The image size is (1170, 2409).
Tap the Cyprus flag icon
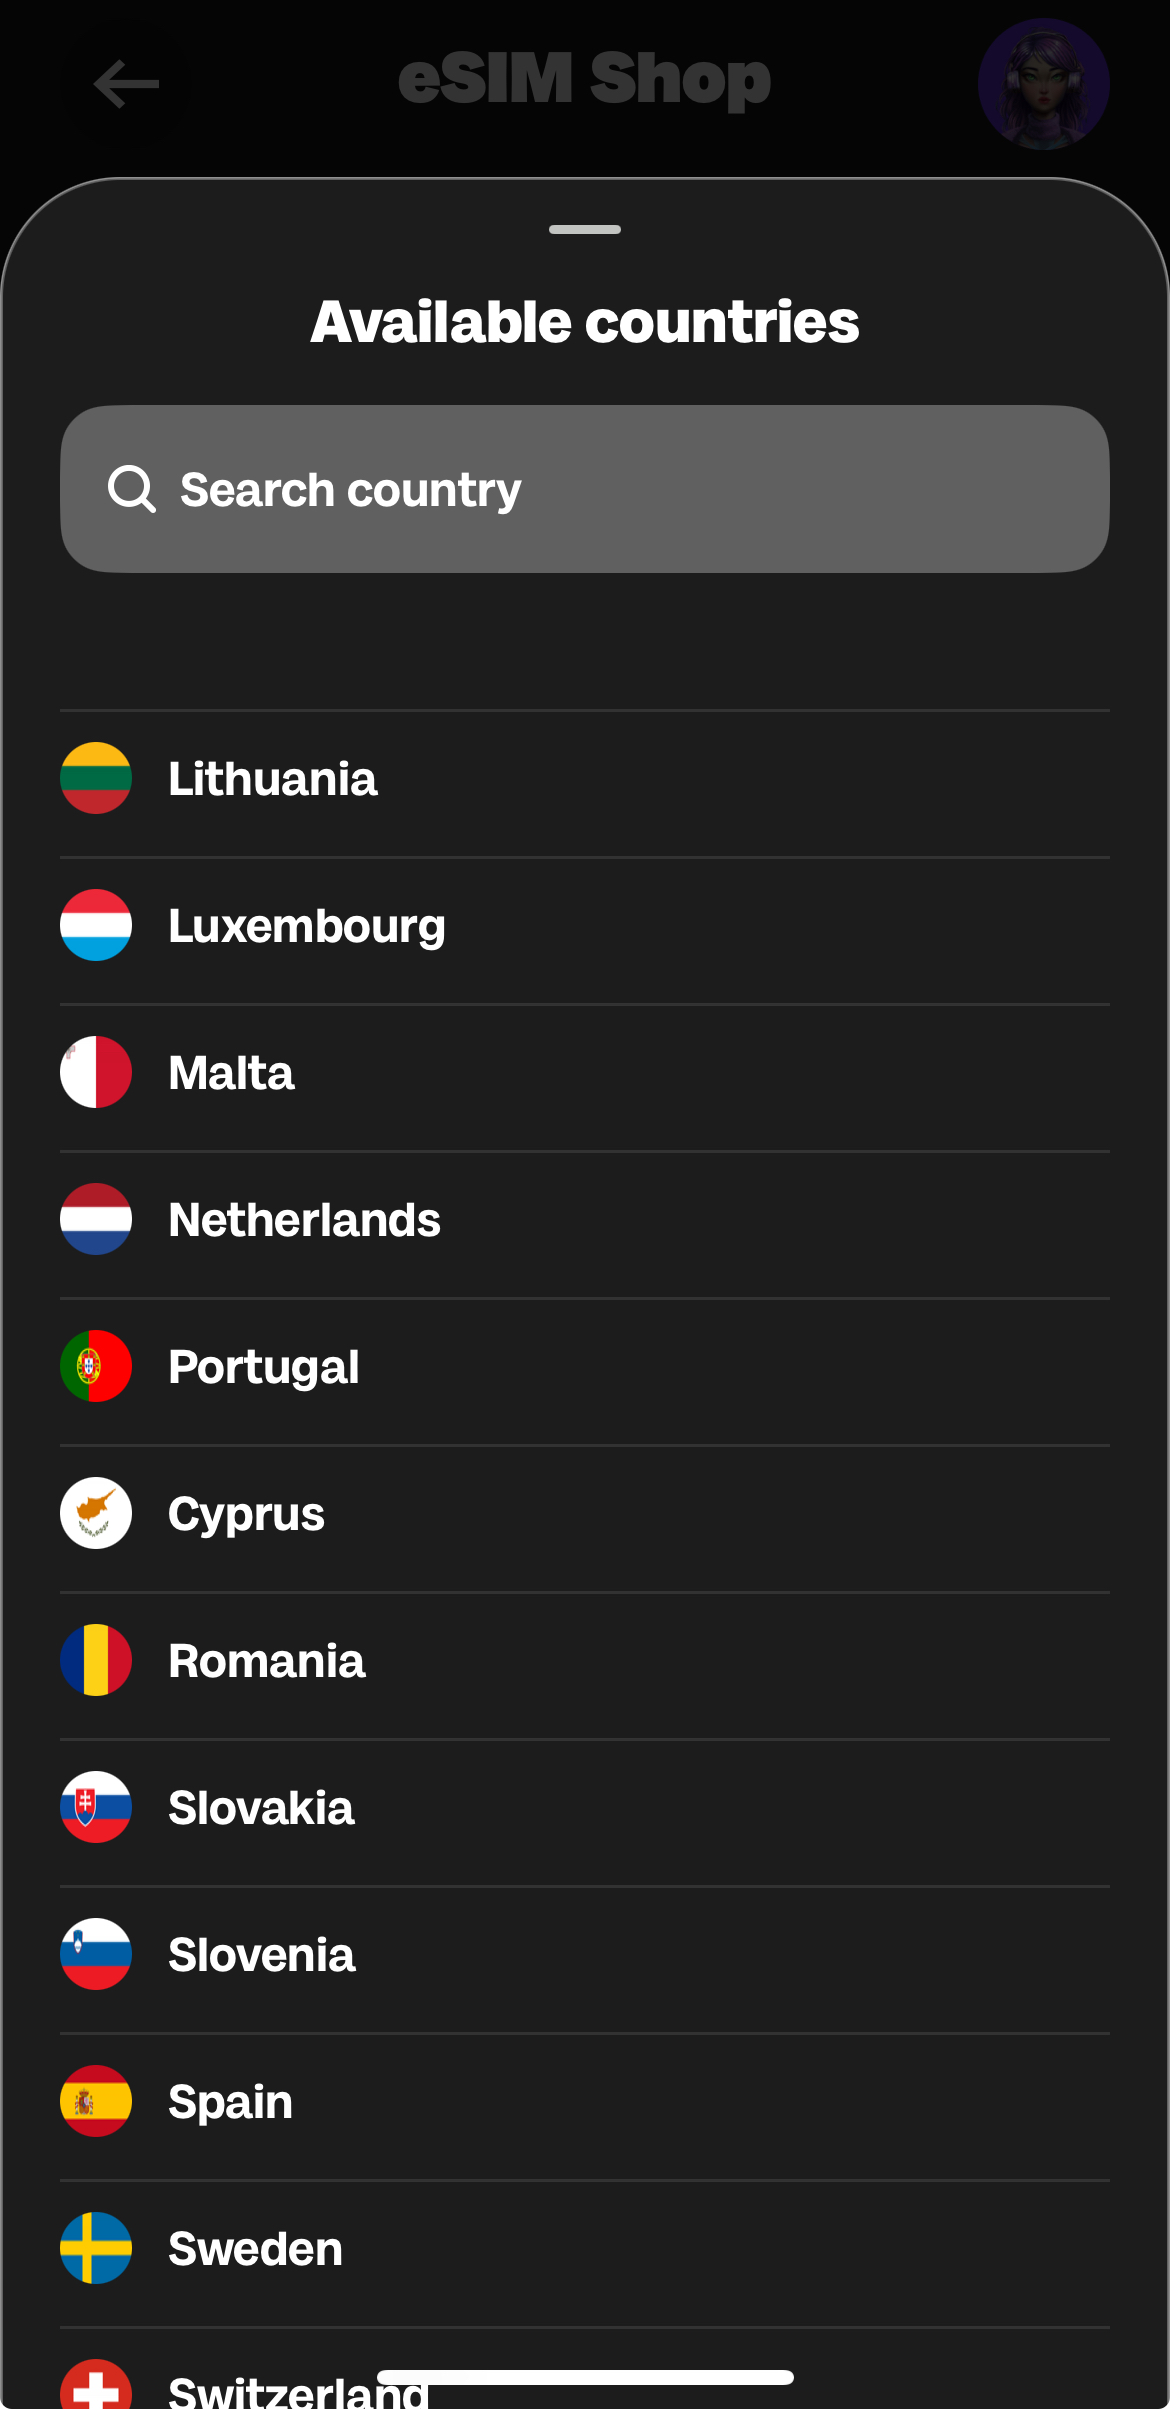coord(96,1513)
